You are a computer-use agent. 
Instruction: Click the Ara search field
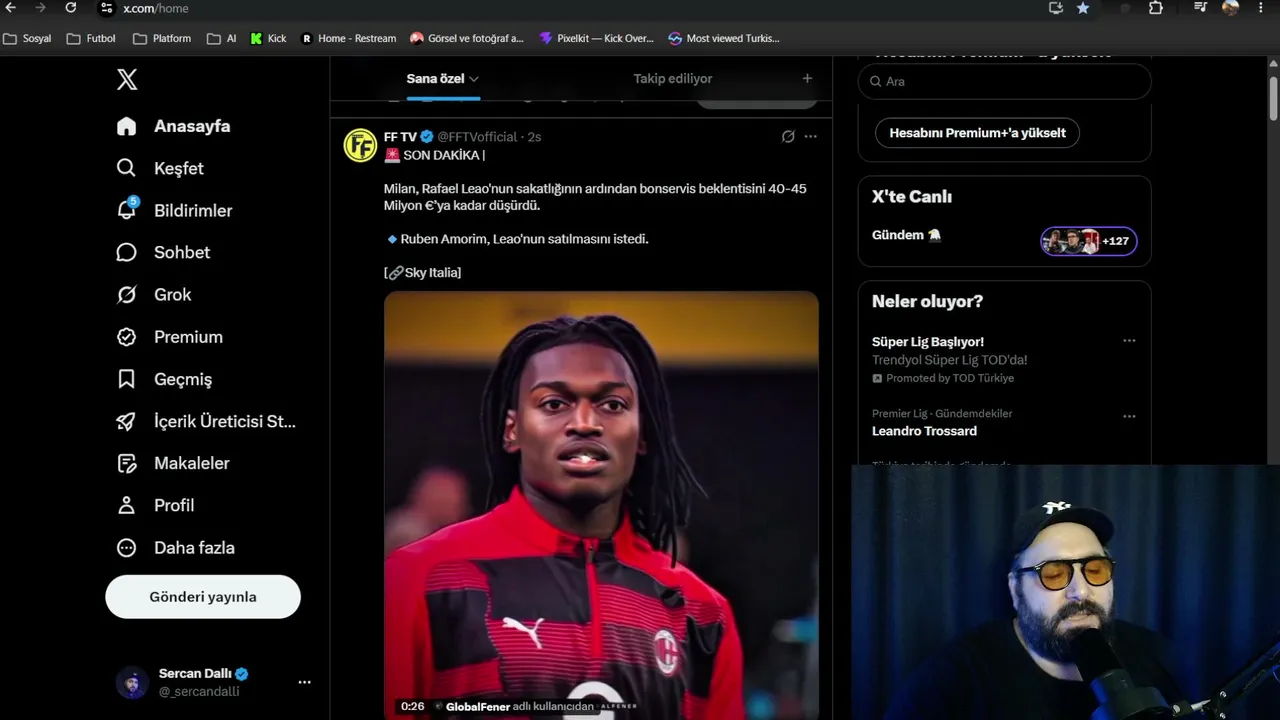click(x=1004, y=81)
